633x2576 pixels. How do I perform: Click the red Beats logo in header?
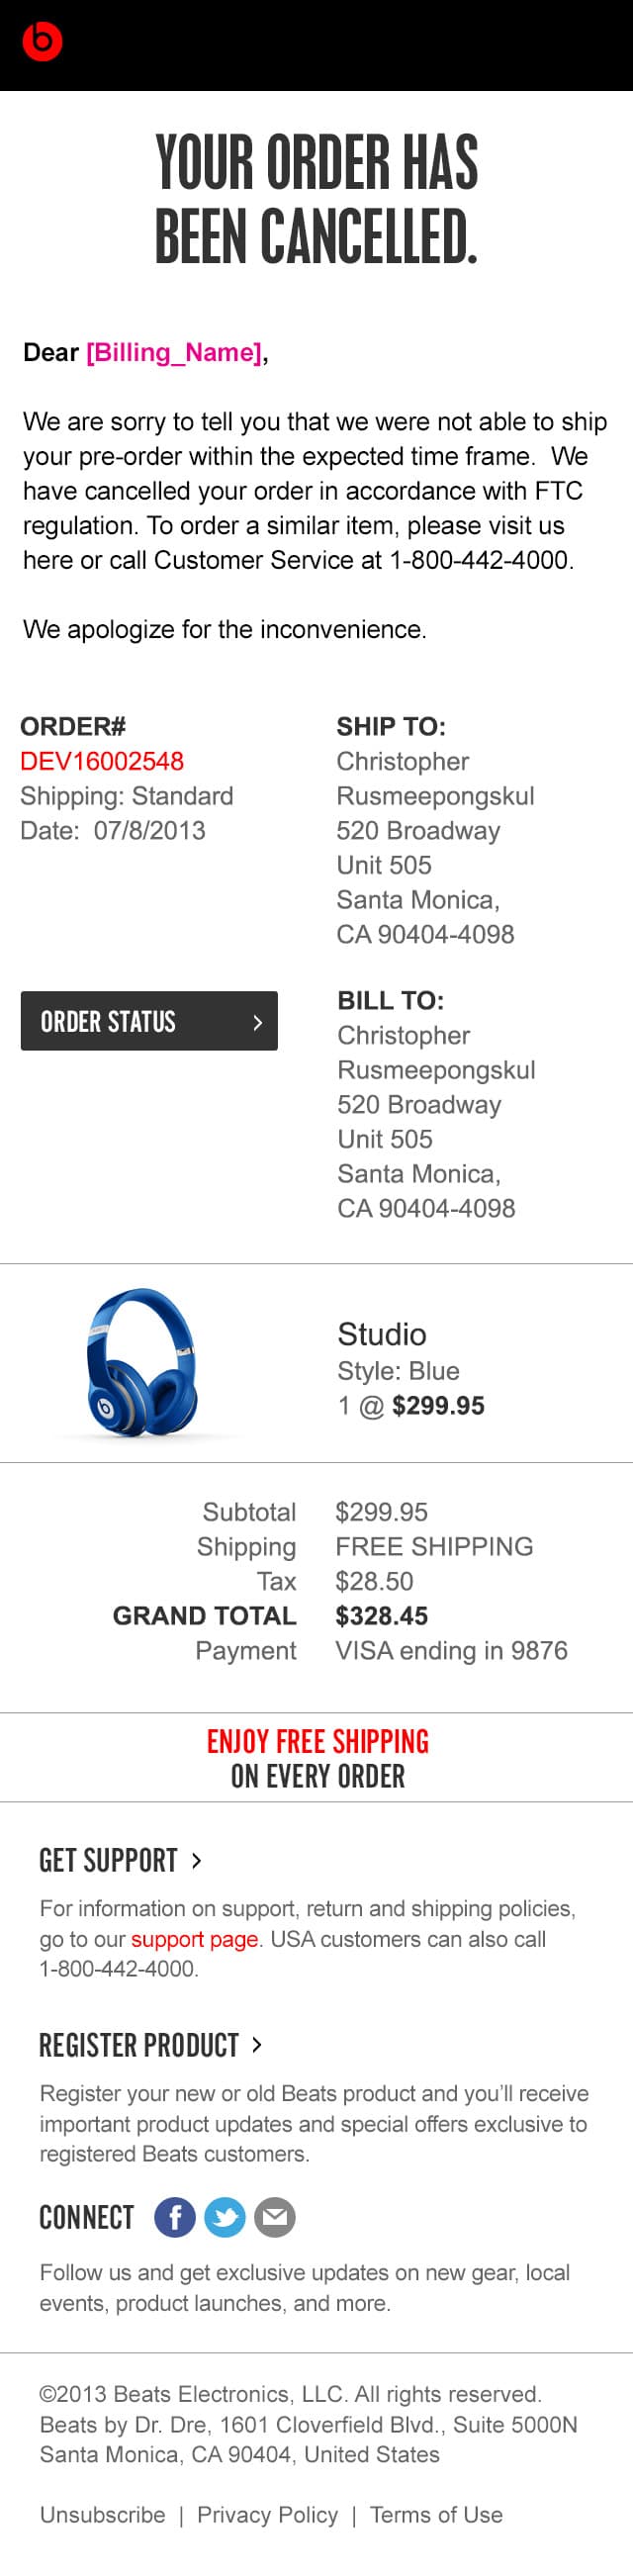[x=42, y=41]
